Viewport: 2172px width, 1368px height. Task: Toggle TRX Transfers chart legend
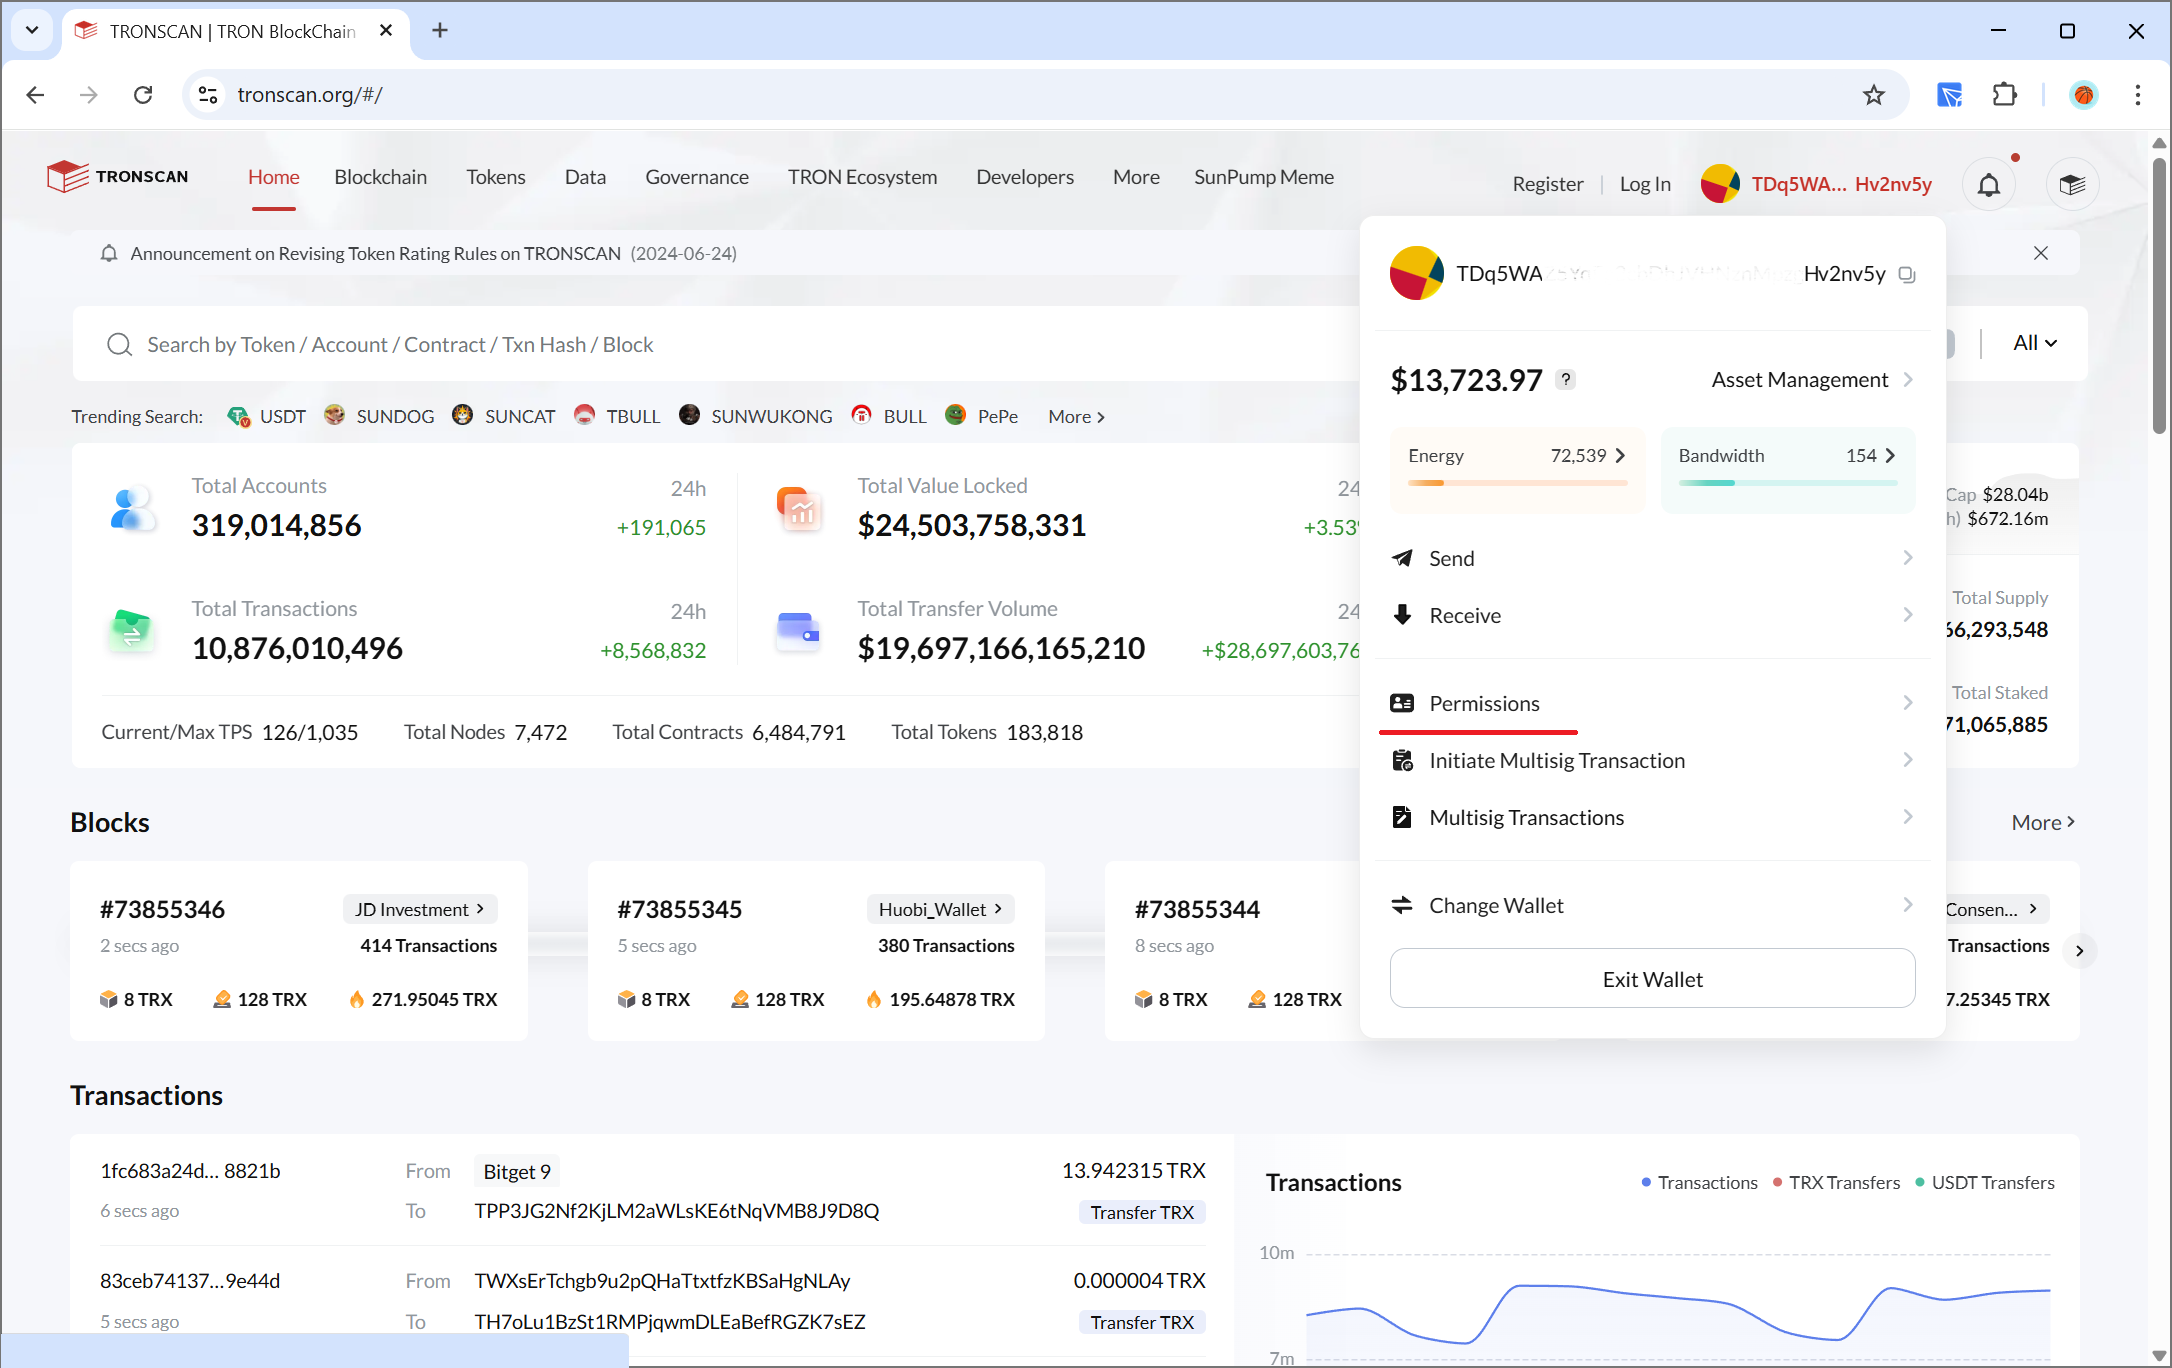click(x=1836, y=1183)
